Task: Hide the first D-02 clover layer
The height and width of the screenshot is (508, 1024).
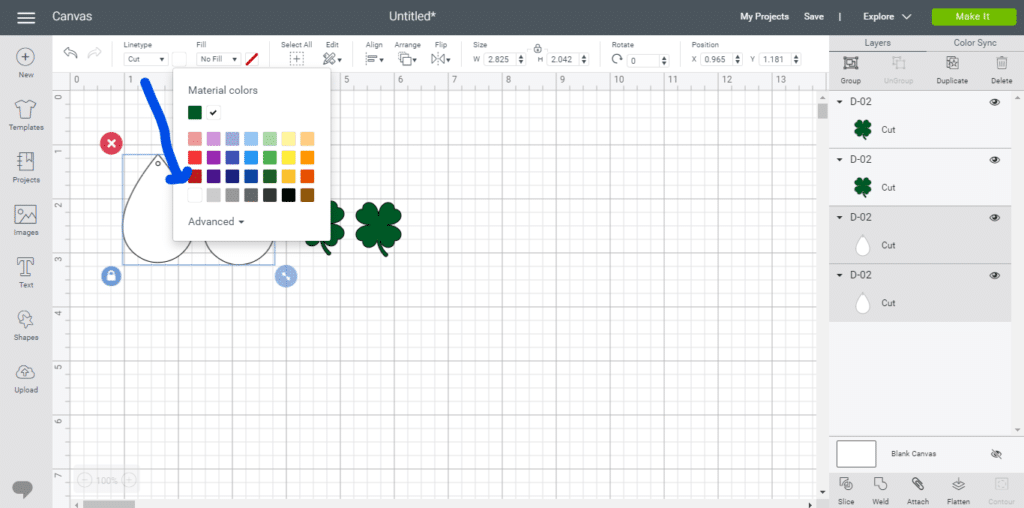Action: 994,102
